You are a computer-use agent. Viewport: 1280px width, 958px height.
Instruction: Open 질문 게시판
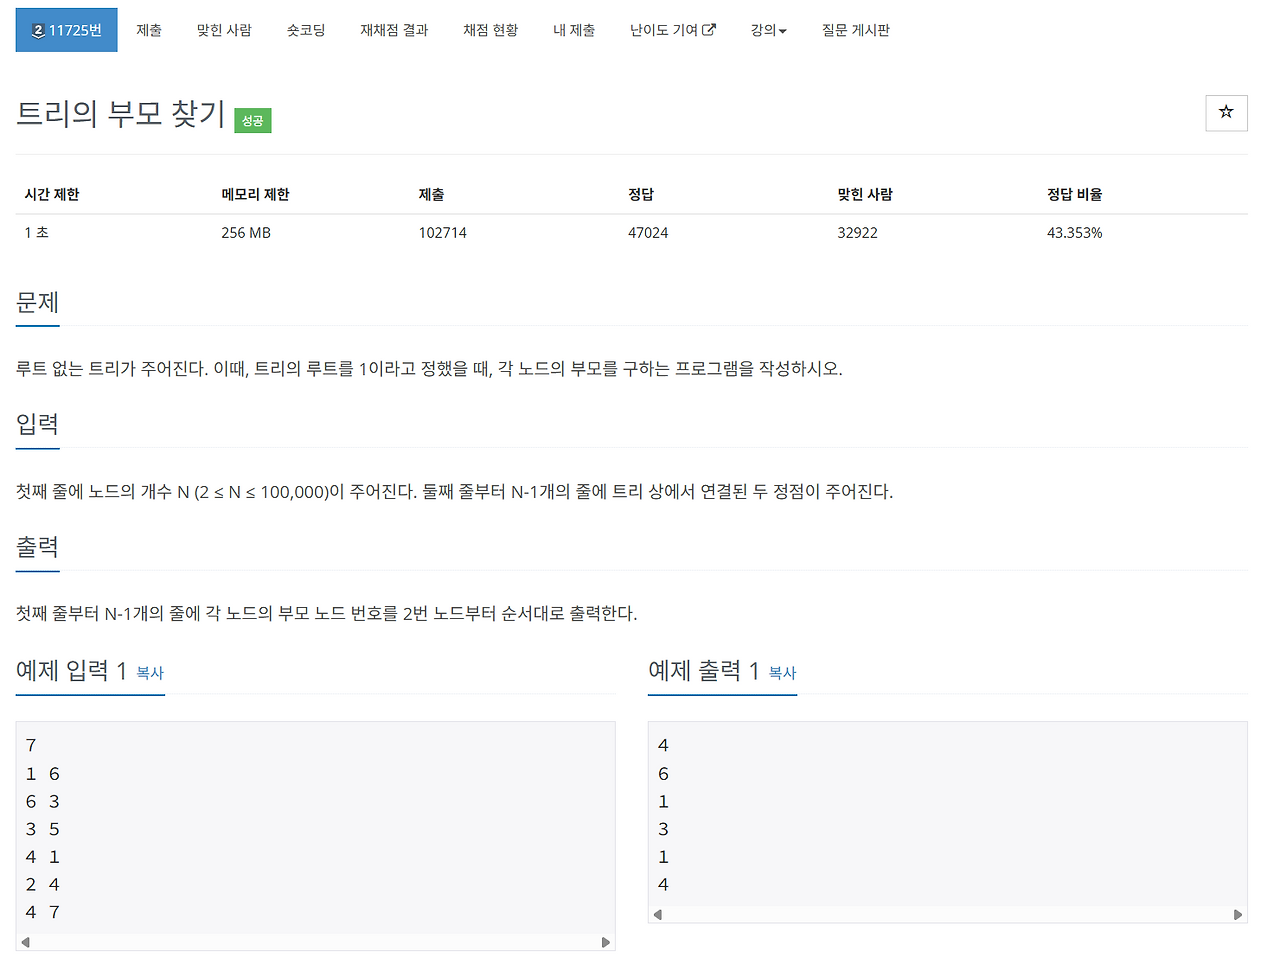855,29
